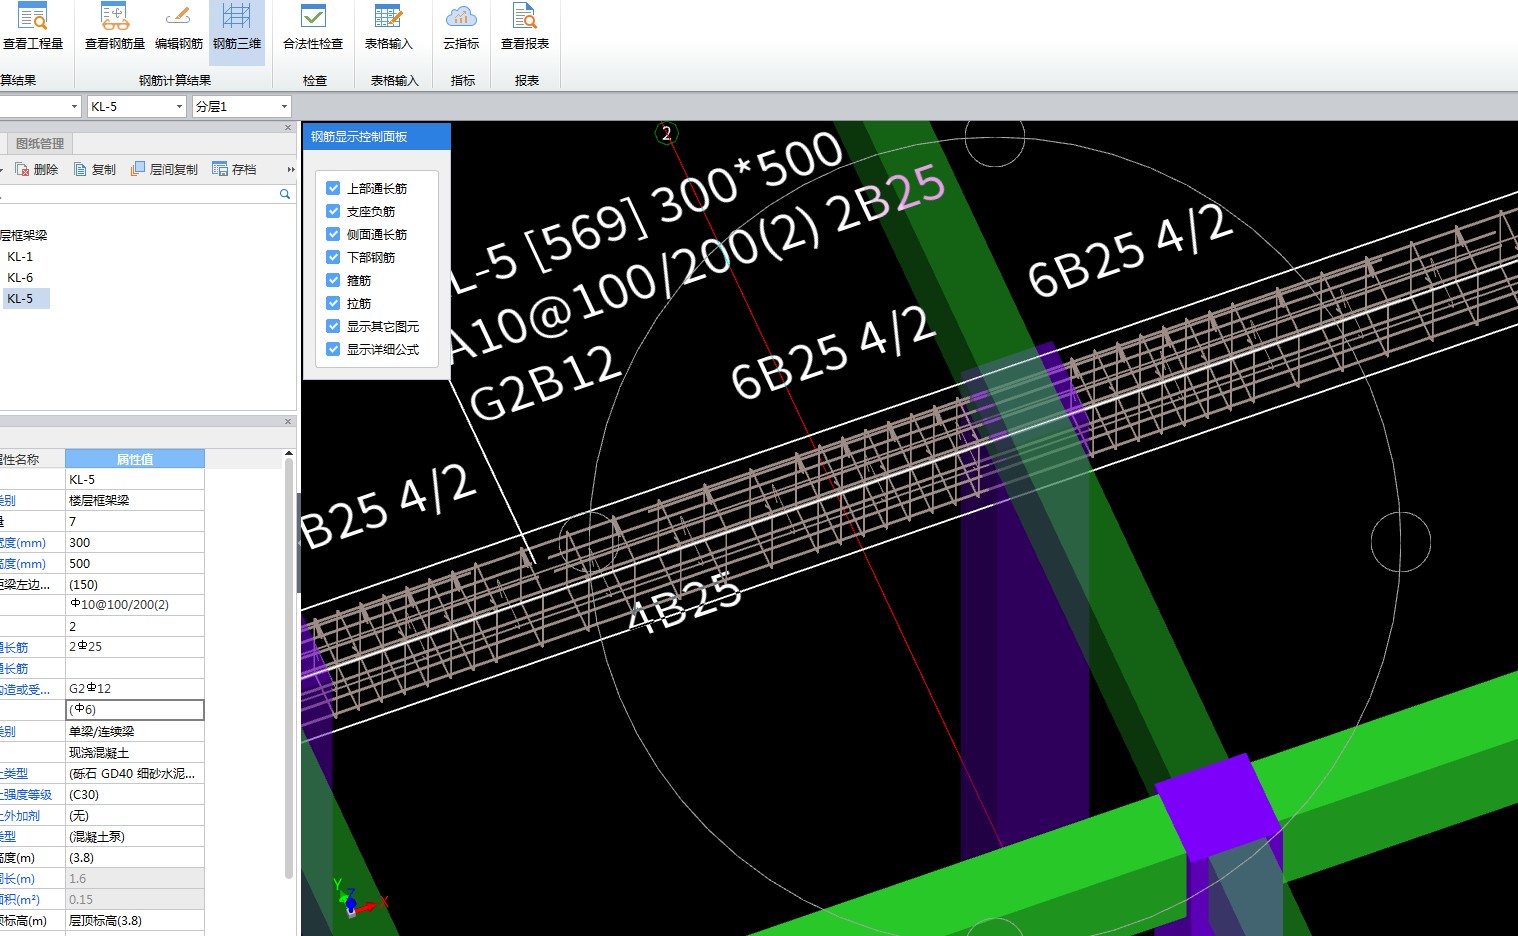Click 4B25 bottom rebar label in viewport
Viewport: 1518px width, 936px height.
[x=685, y=602]
